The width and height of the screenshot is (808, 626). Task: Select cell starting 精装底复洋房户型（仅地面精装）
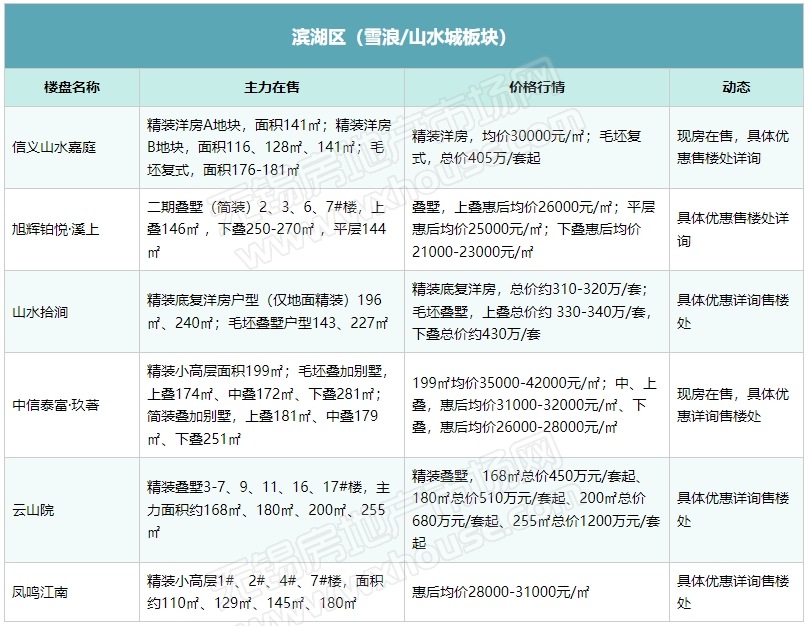tap(272, 311)
